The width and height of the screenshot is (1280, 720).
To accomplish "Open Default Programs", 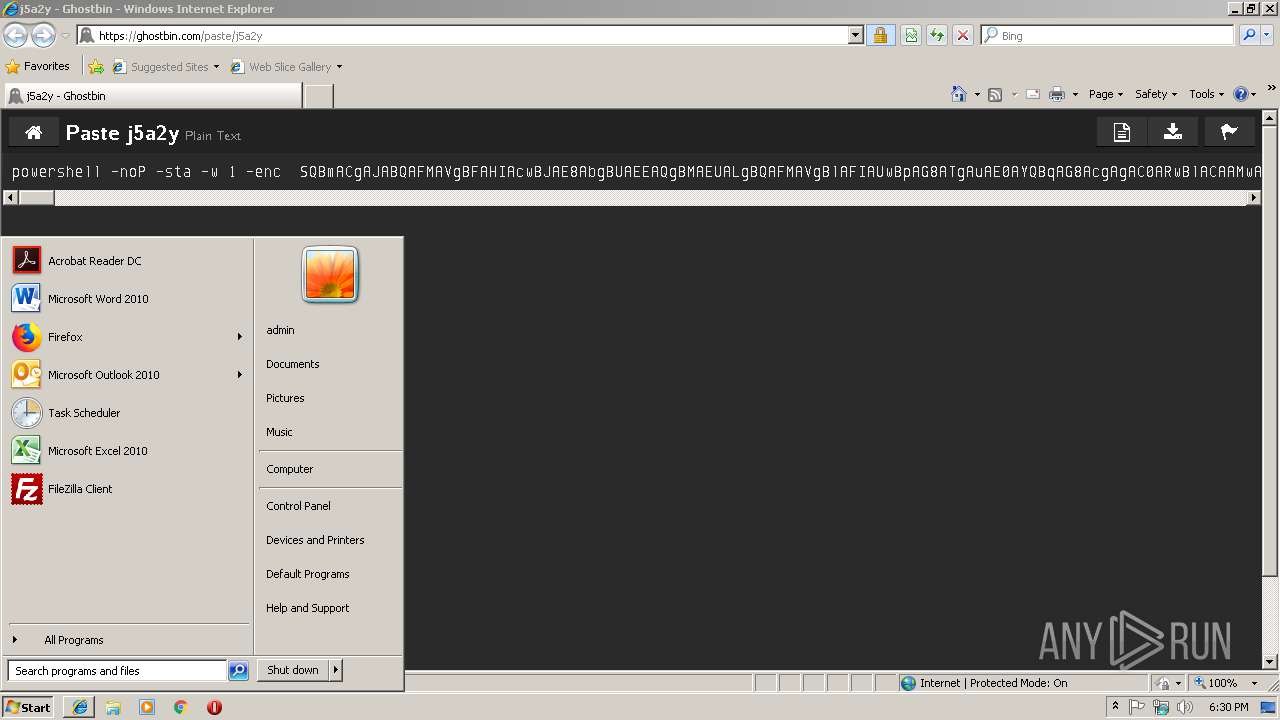I will (307, 574).
